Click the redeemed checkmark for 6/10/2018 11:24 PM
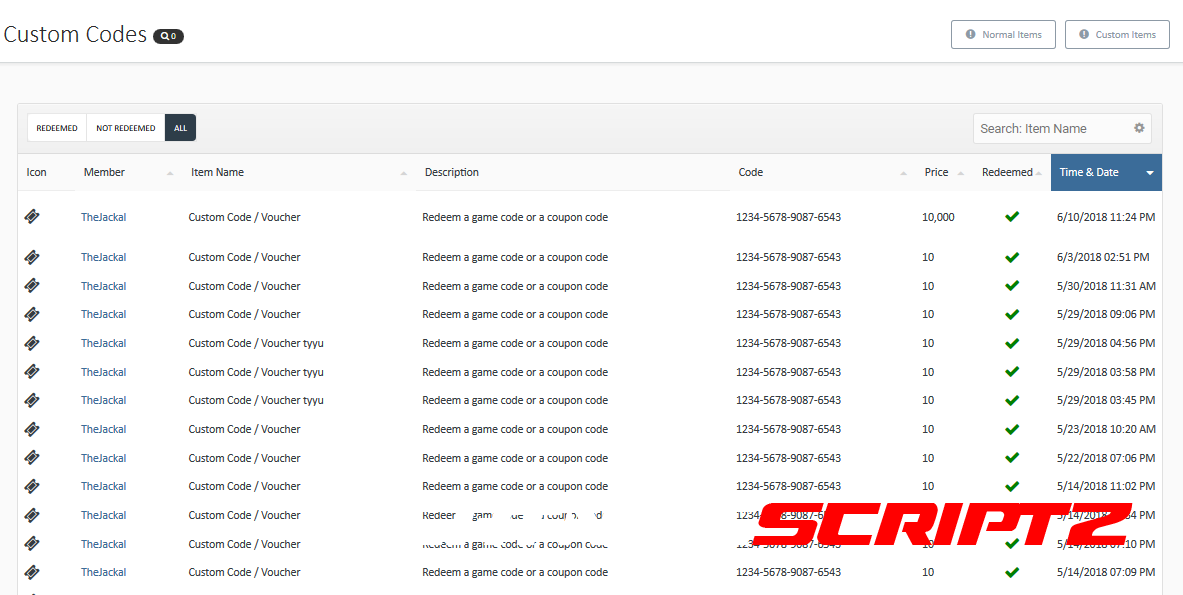The width and height of the screenshot is (1183, 595). [1012, 217]
